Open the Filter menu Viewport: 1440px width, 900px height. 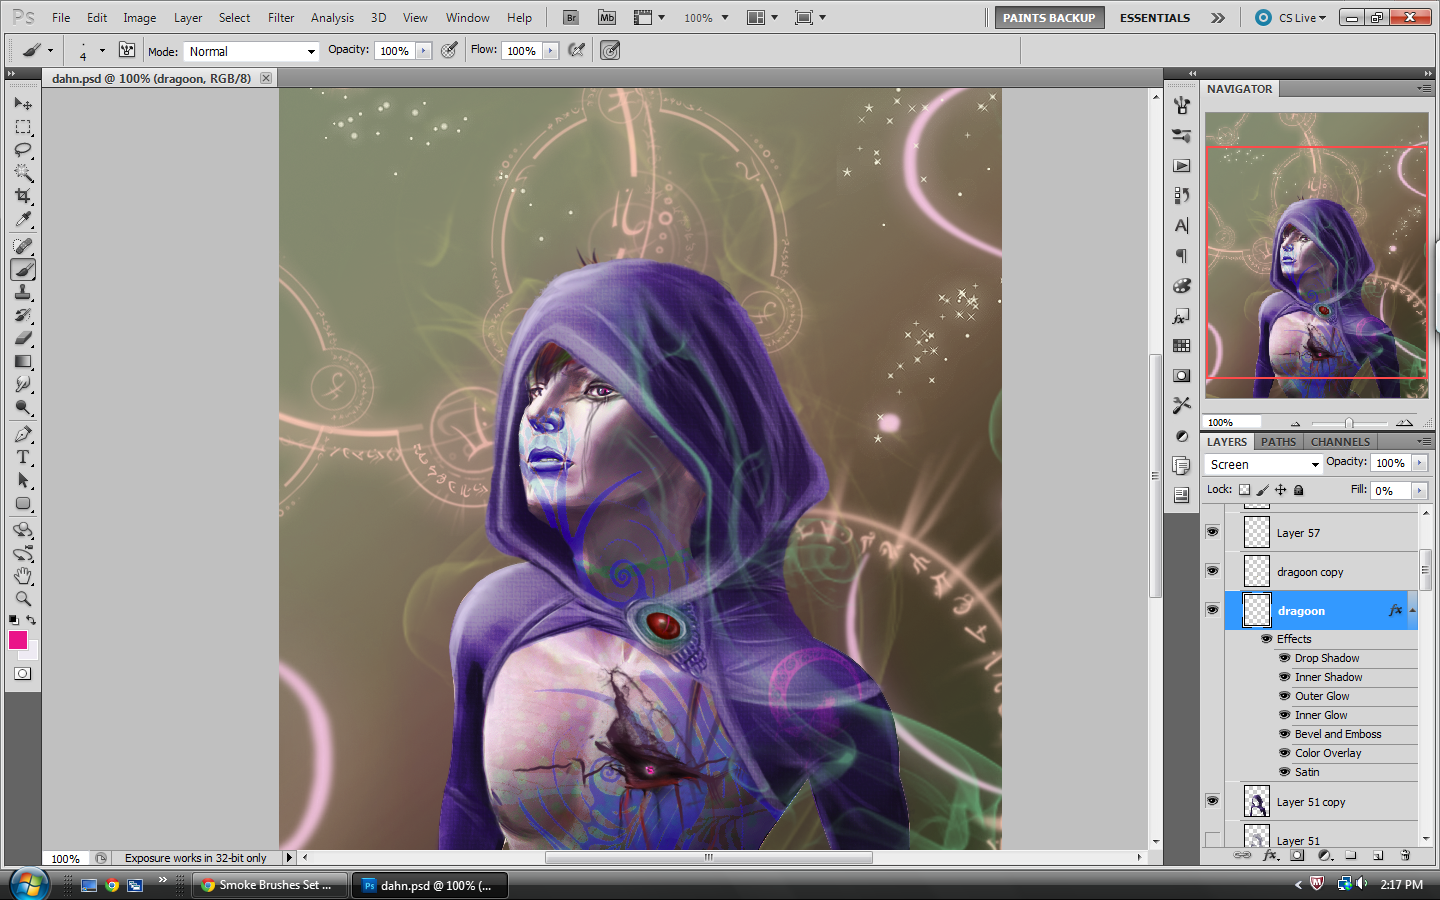(281, 17)
